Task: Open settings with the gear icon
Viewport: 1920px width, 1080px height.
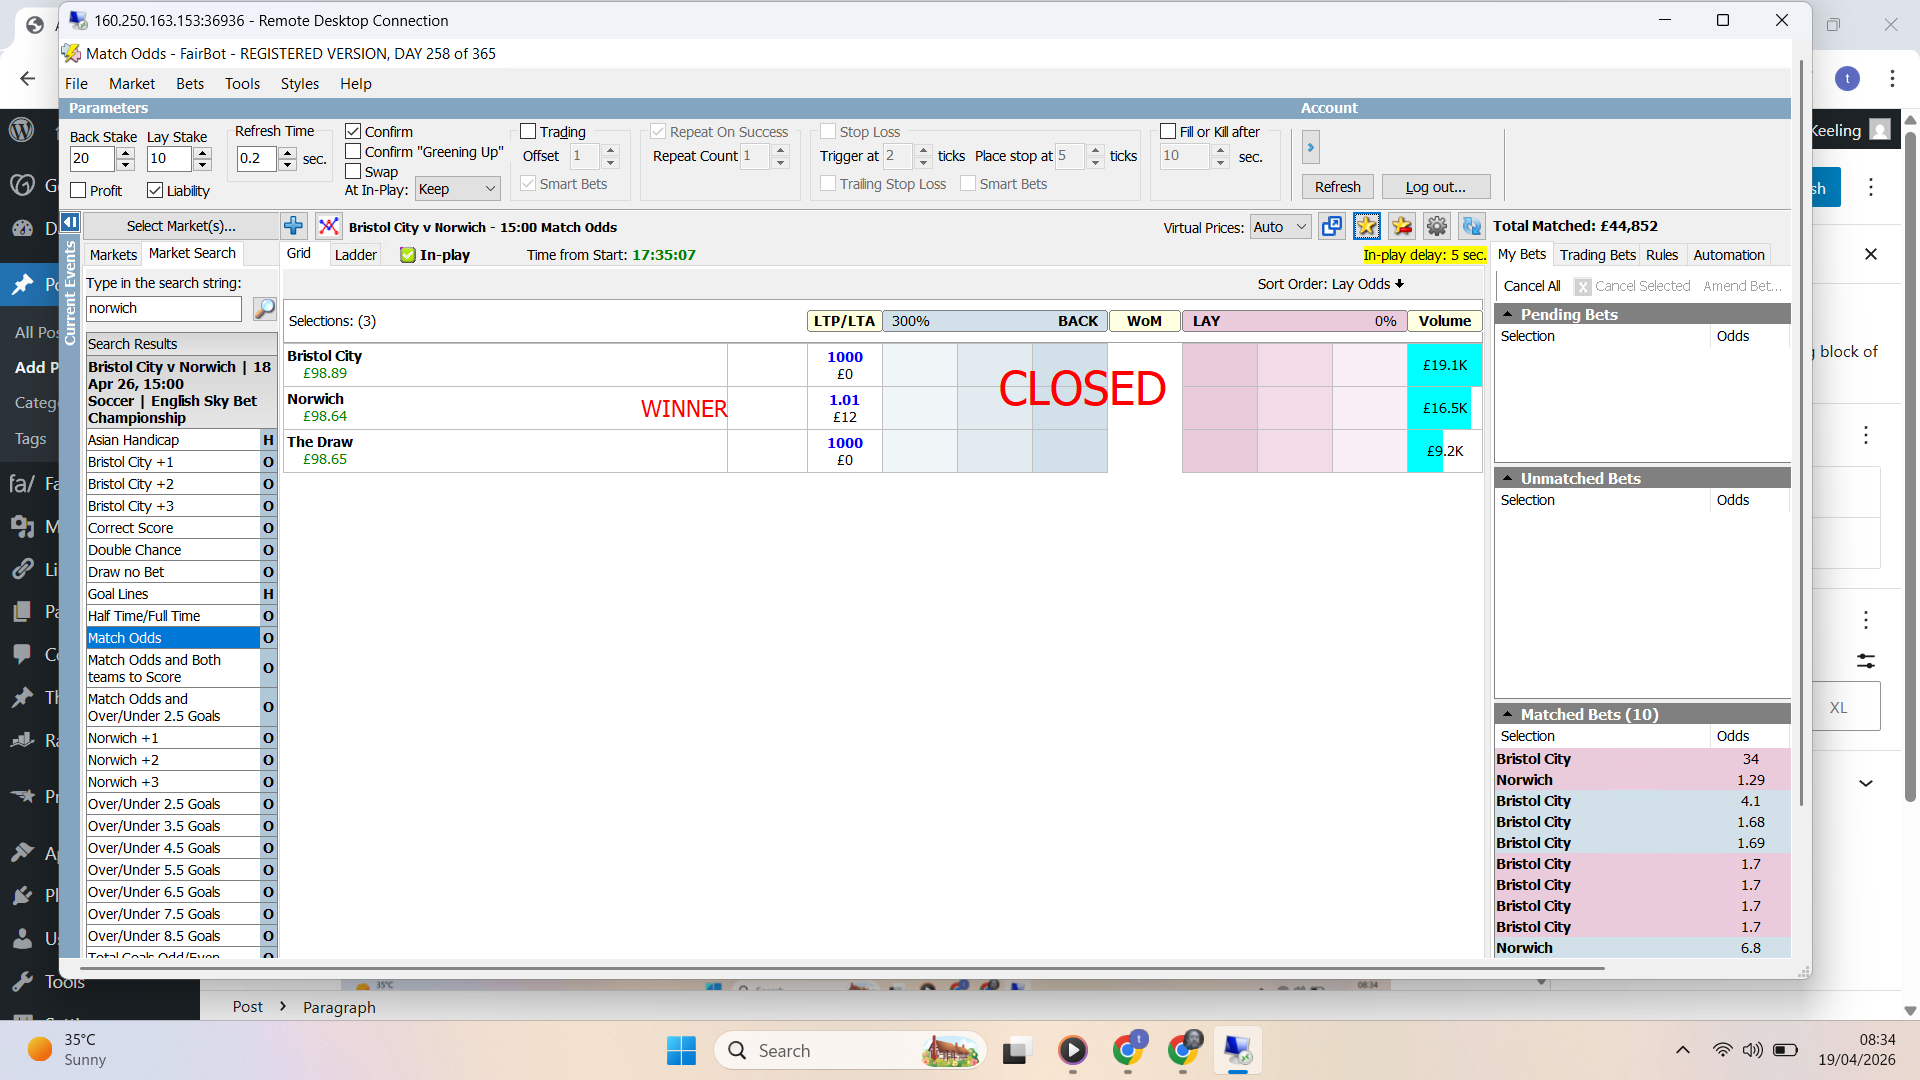Action: 1437,227
